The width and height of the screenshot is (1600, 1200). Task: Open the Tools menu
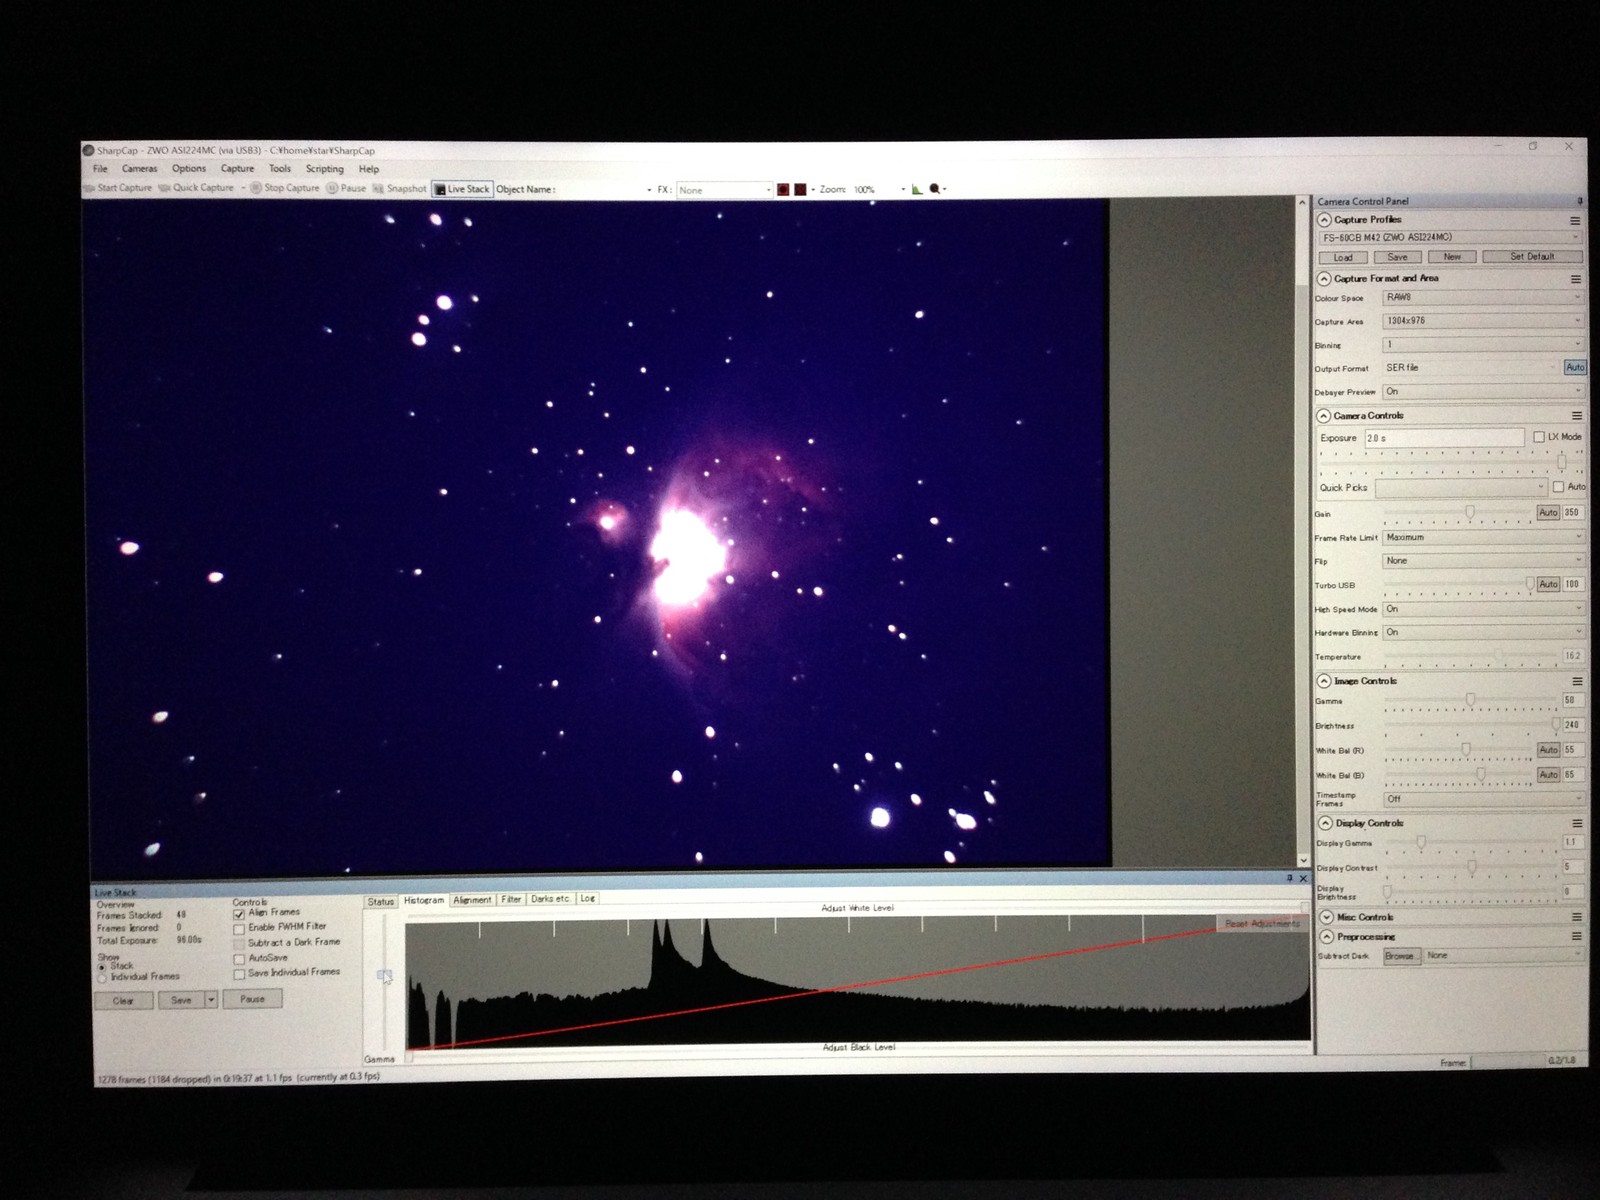click(x=280, y=169)
